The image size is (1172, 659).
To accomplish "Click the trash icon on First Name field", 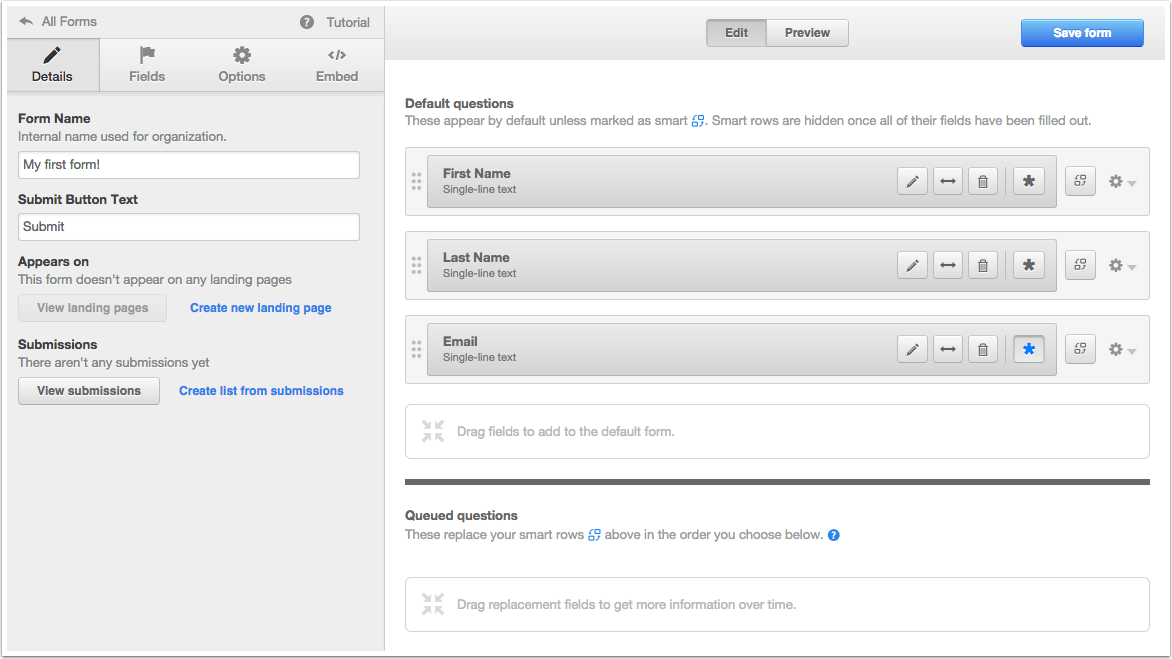I will (983, 181).
